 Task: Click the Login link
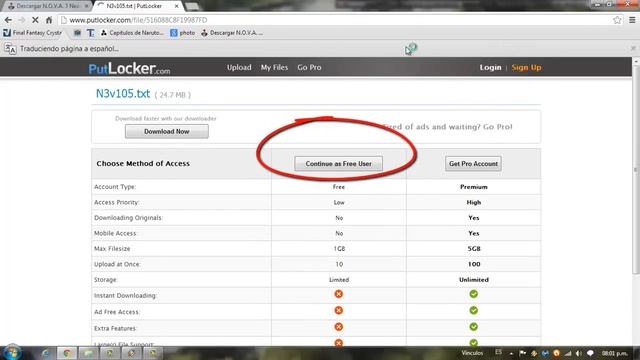click(x=490, y=67)
